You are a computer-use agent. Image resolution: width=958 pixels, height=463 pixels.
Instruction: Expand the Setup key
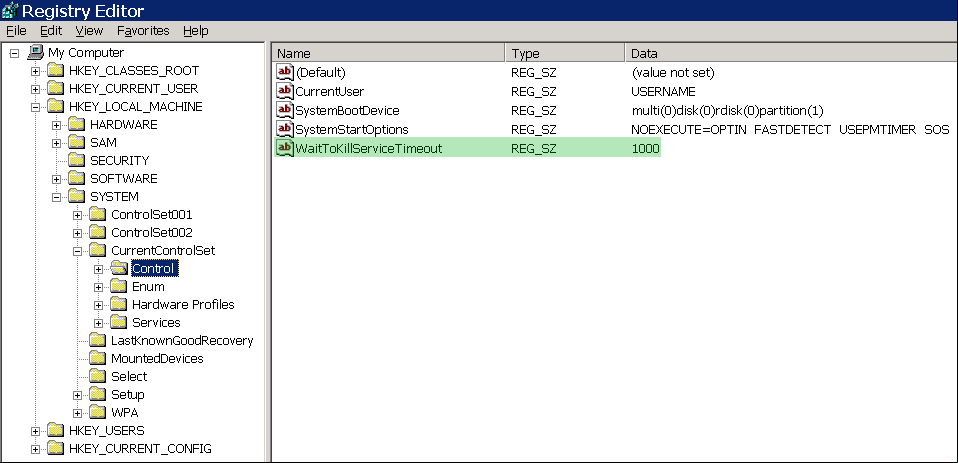click(x=77, y=395)
